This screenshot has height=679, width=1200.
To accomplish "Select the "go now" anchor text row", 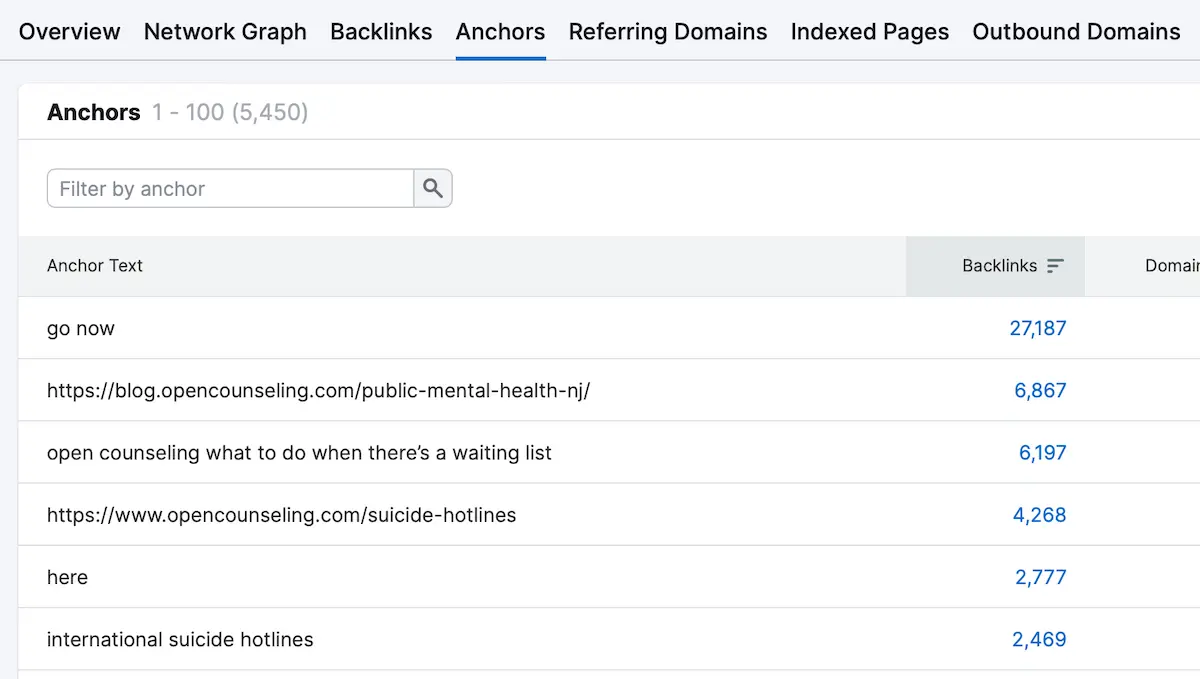I will coord(81,328).
